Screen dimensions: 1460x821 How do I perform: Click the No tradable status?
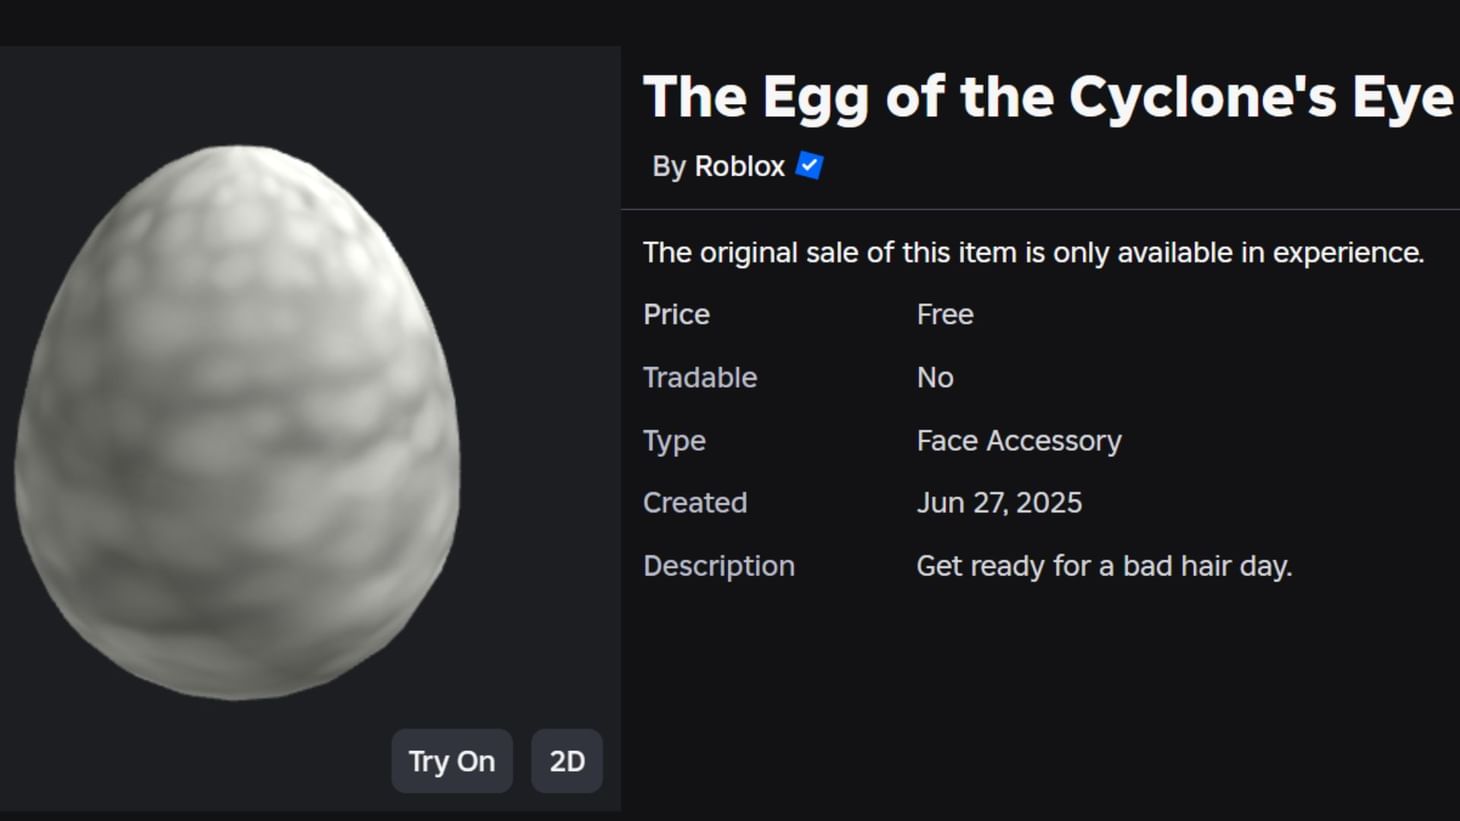point(934,377)
